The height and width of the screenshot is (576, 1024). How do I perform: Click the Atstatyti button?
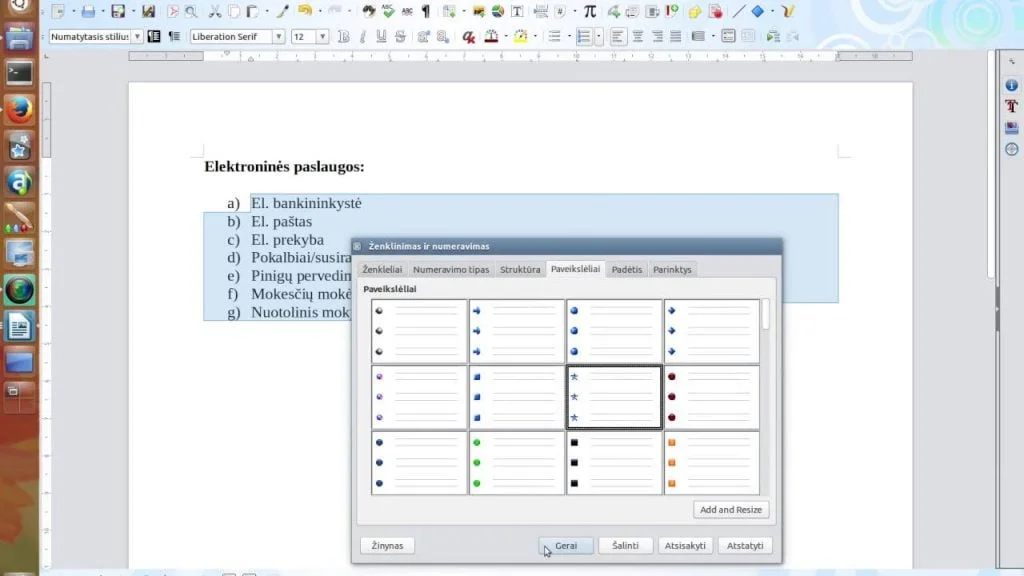click(745, 545)
